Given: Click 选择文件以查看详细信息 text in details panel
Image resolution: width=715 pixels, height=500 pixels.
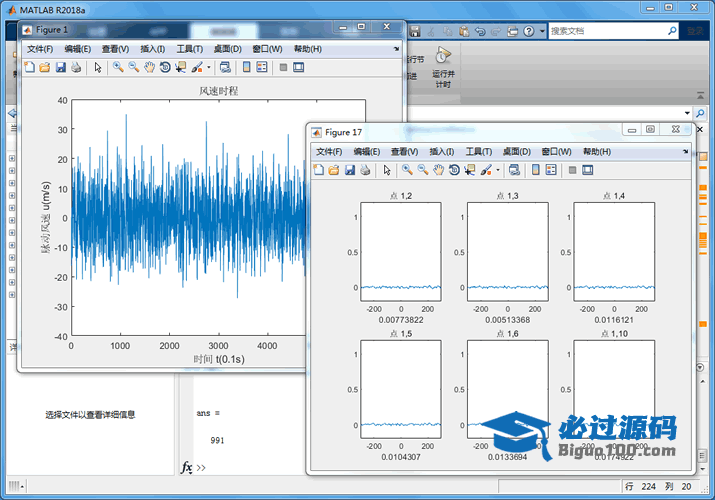Looking at the screenshot, I should 90,414.
